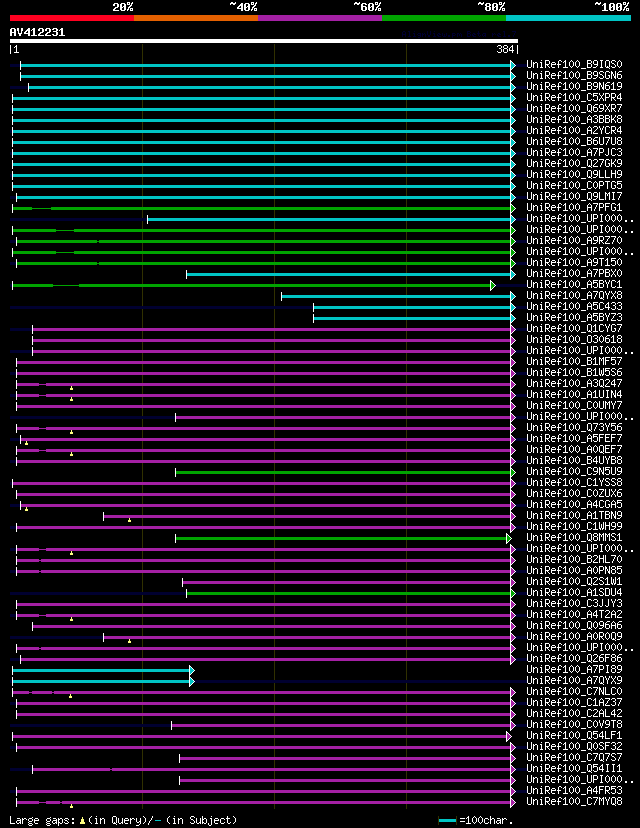Select the UniRef100_C1WH99 label
640x828 pixels.
click(574, 526)
